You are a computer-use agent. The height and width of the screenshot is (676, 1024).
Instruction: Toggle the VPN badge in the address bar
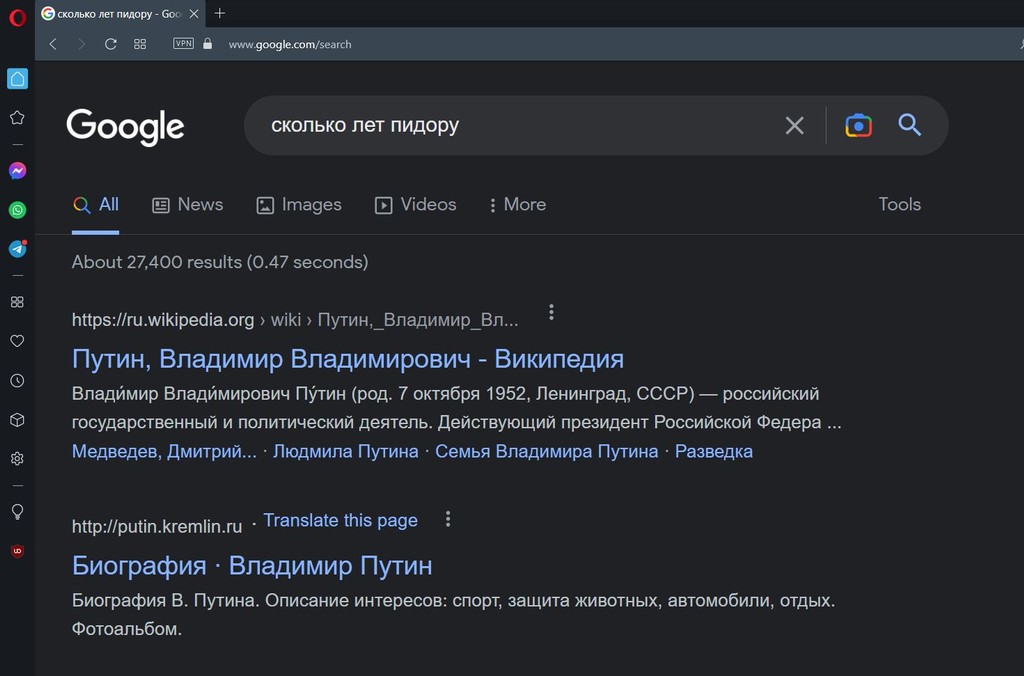pos(182,44)
